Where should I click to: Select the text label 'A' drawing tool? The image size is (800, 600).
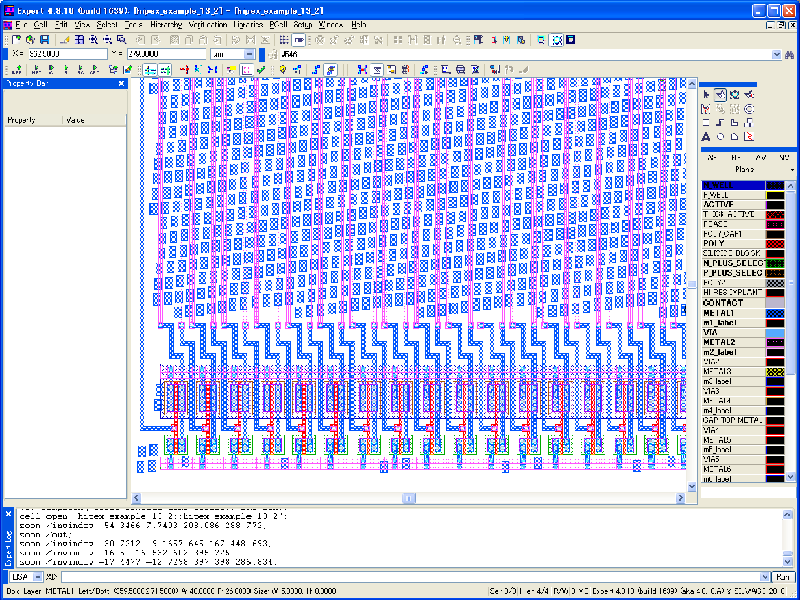click(706, 136)
